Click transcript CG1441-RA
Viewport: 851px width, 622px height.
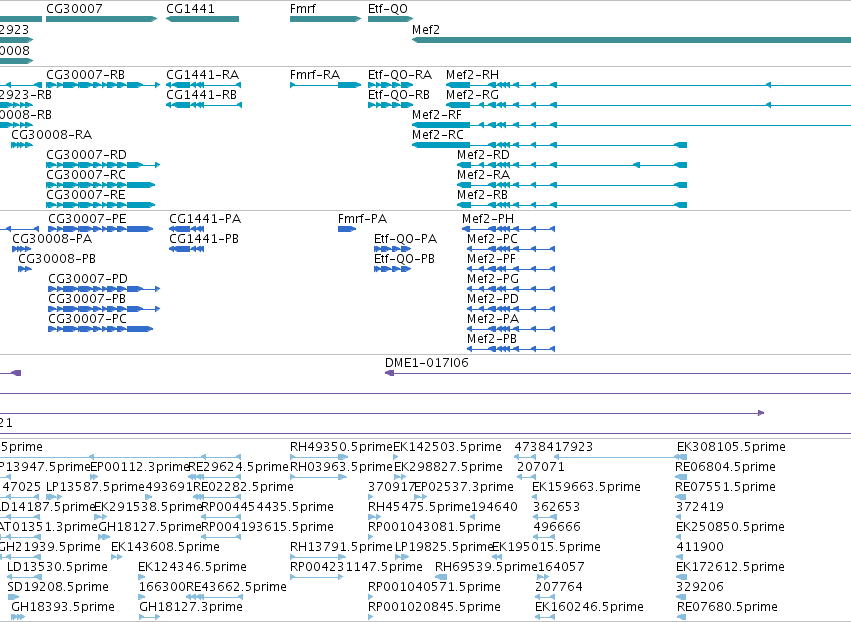[204, 85]
